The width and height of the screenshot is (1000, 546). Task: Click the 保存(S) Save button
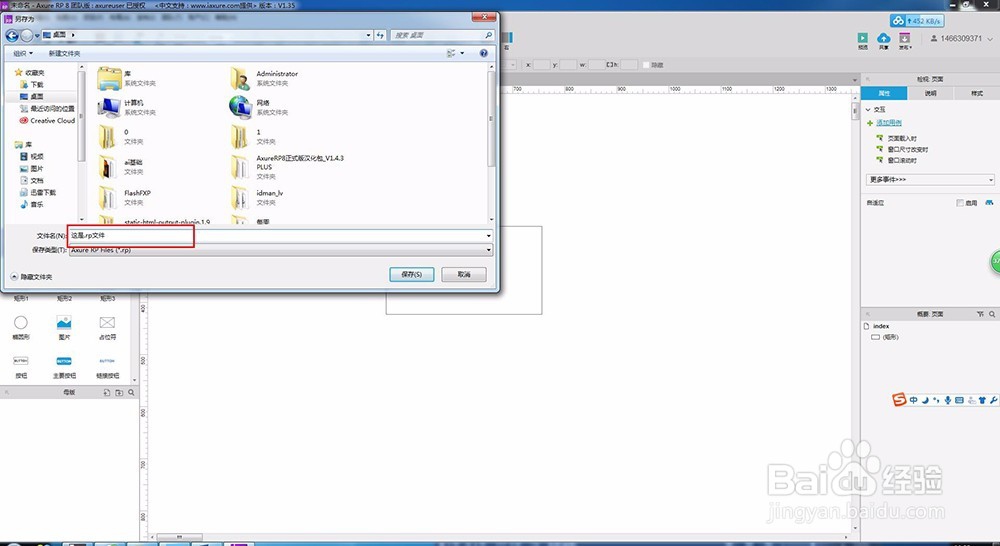coord(411,274)
